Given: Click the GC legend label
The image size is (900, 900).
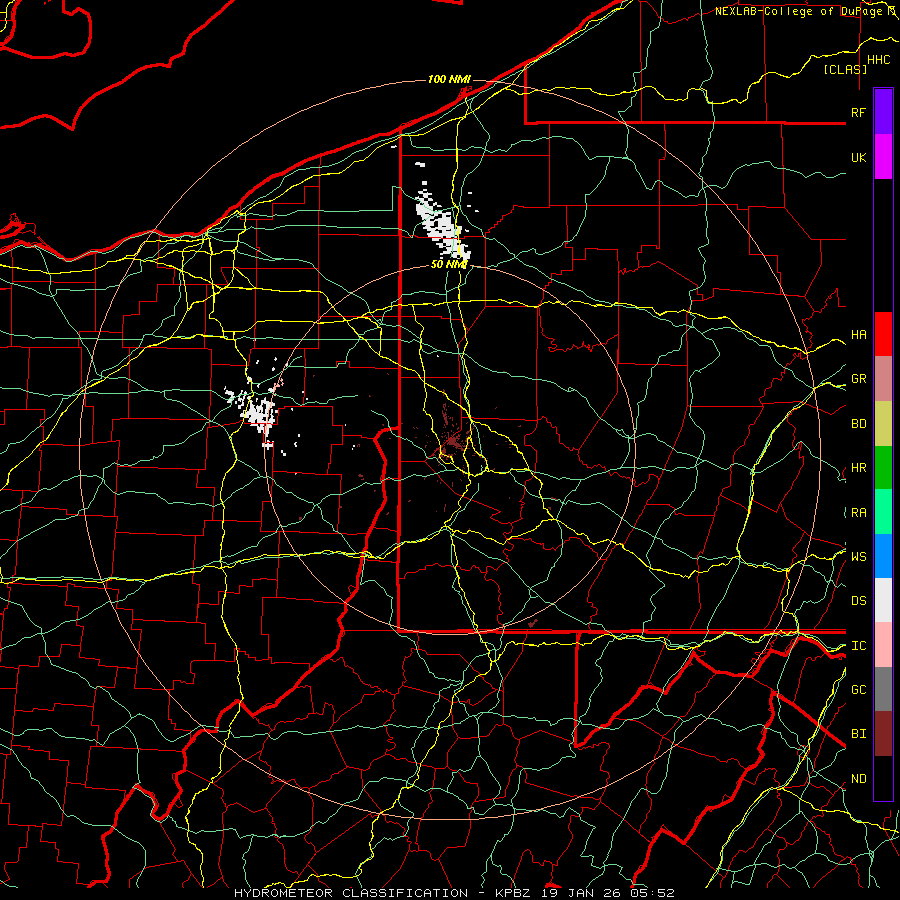Looking at the screenshot, I should 858,689.
